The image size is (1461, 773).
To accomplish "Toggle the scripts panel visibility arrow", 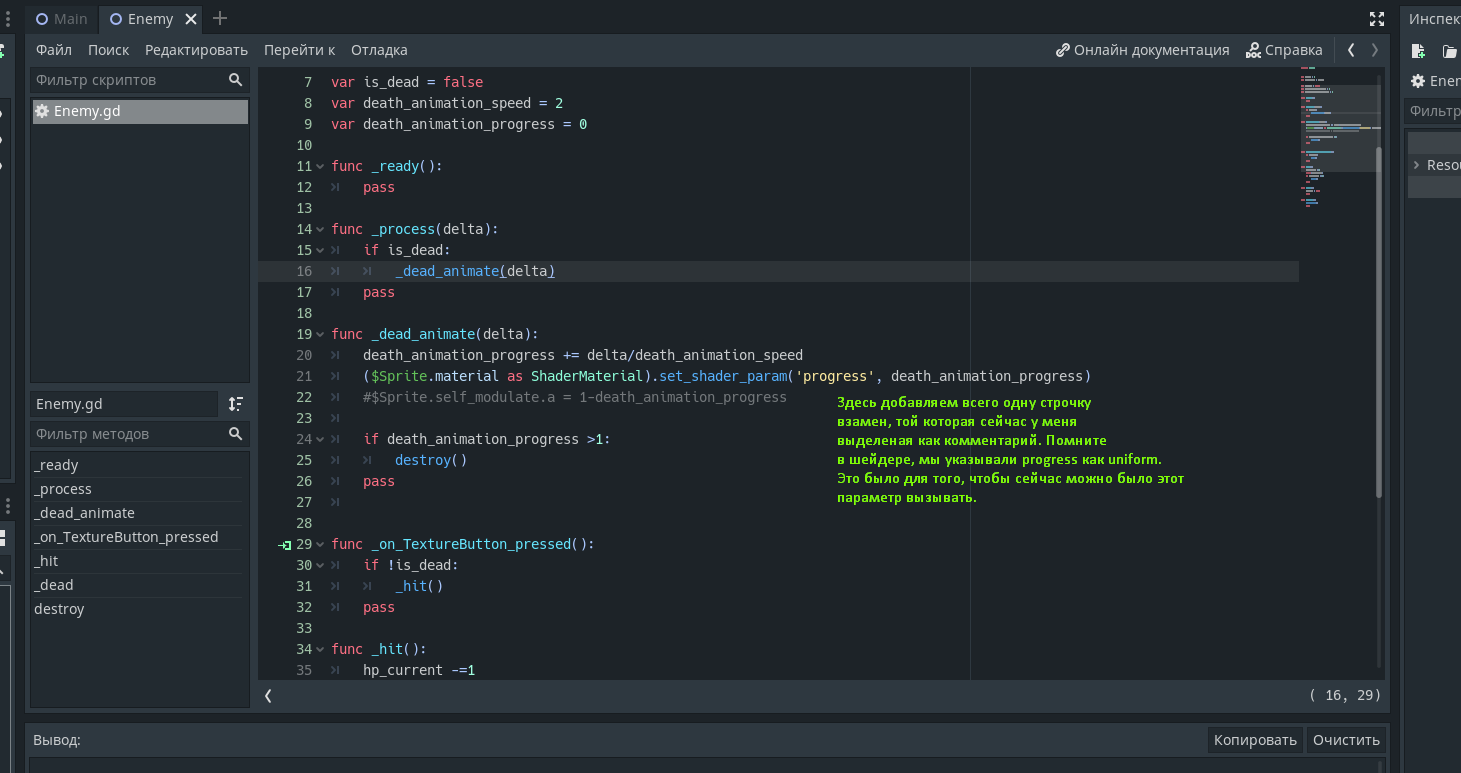I will [x=268, y=695].
